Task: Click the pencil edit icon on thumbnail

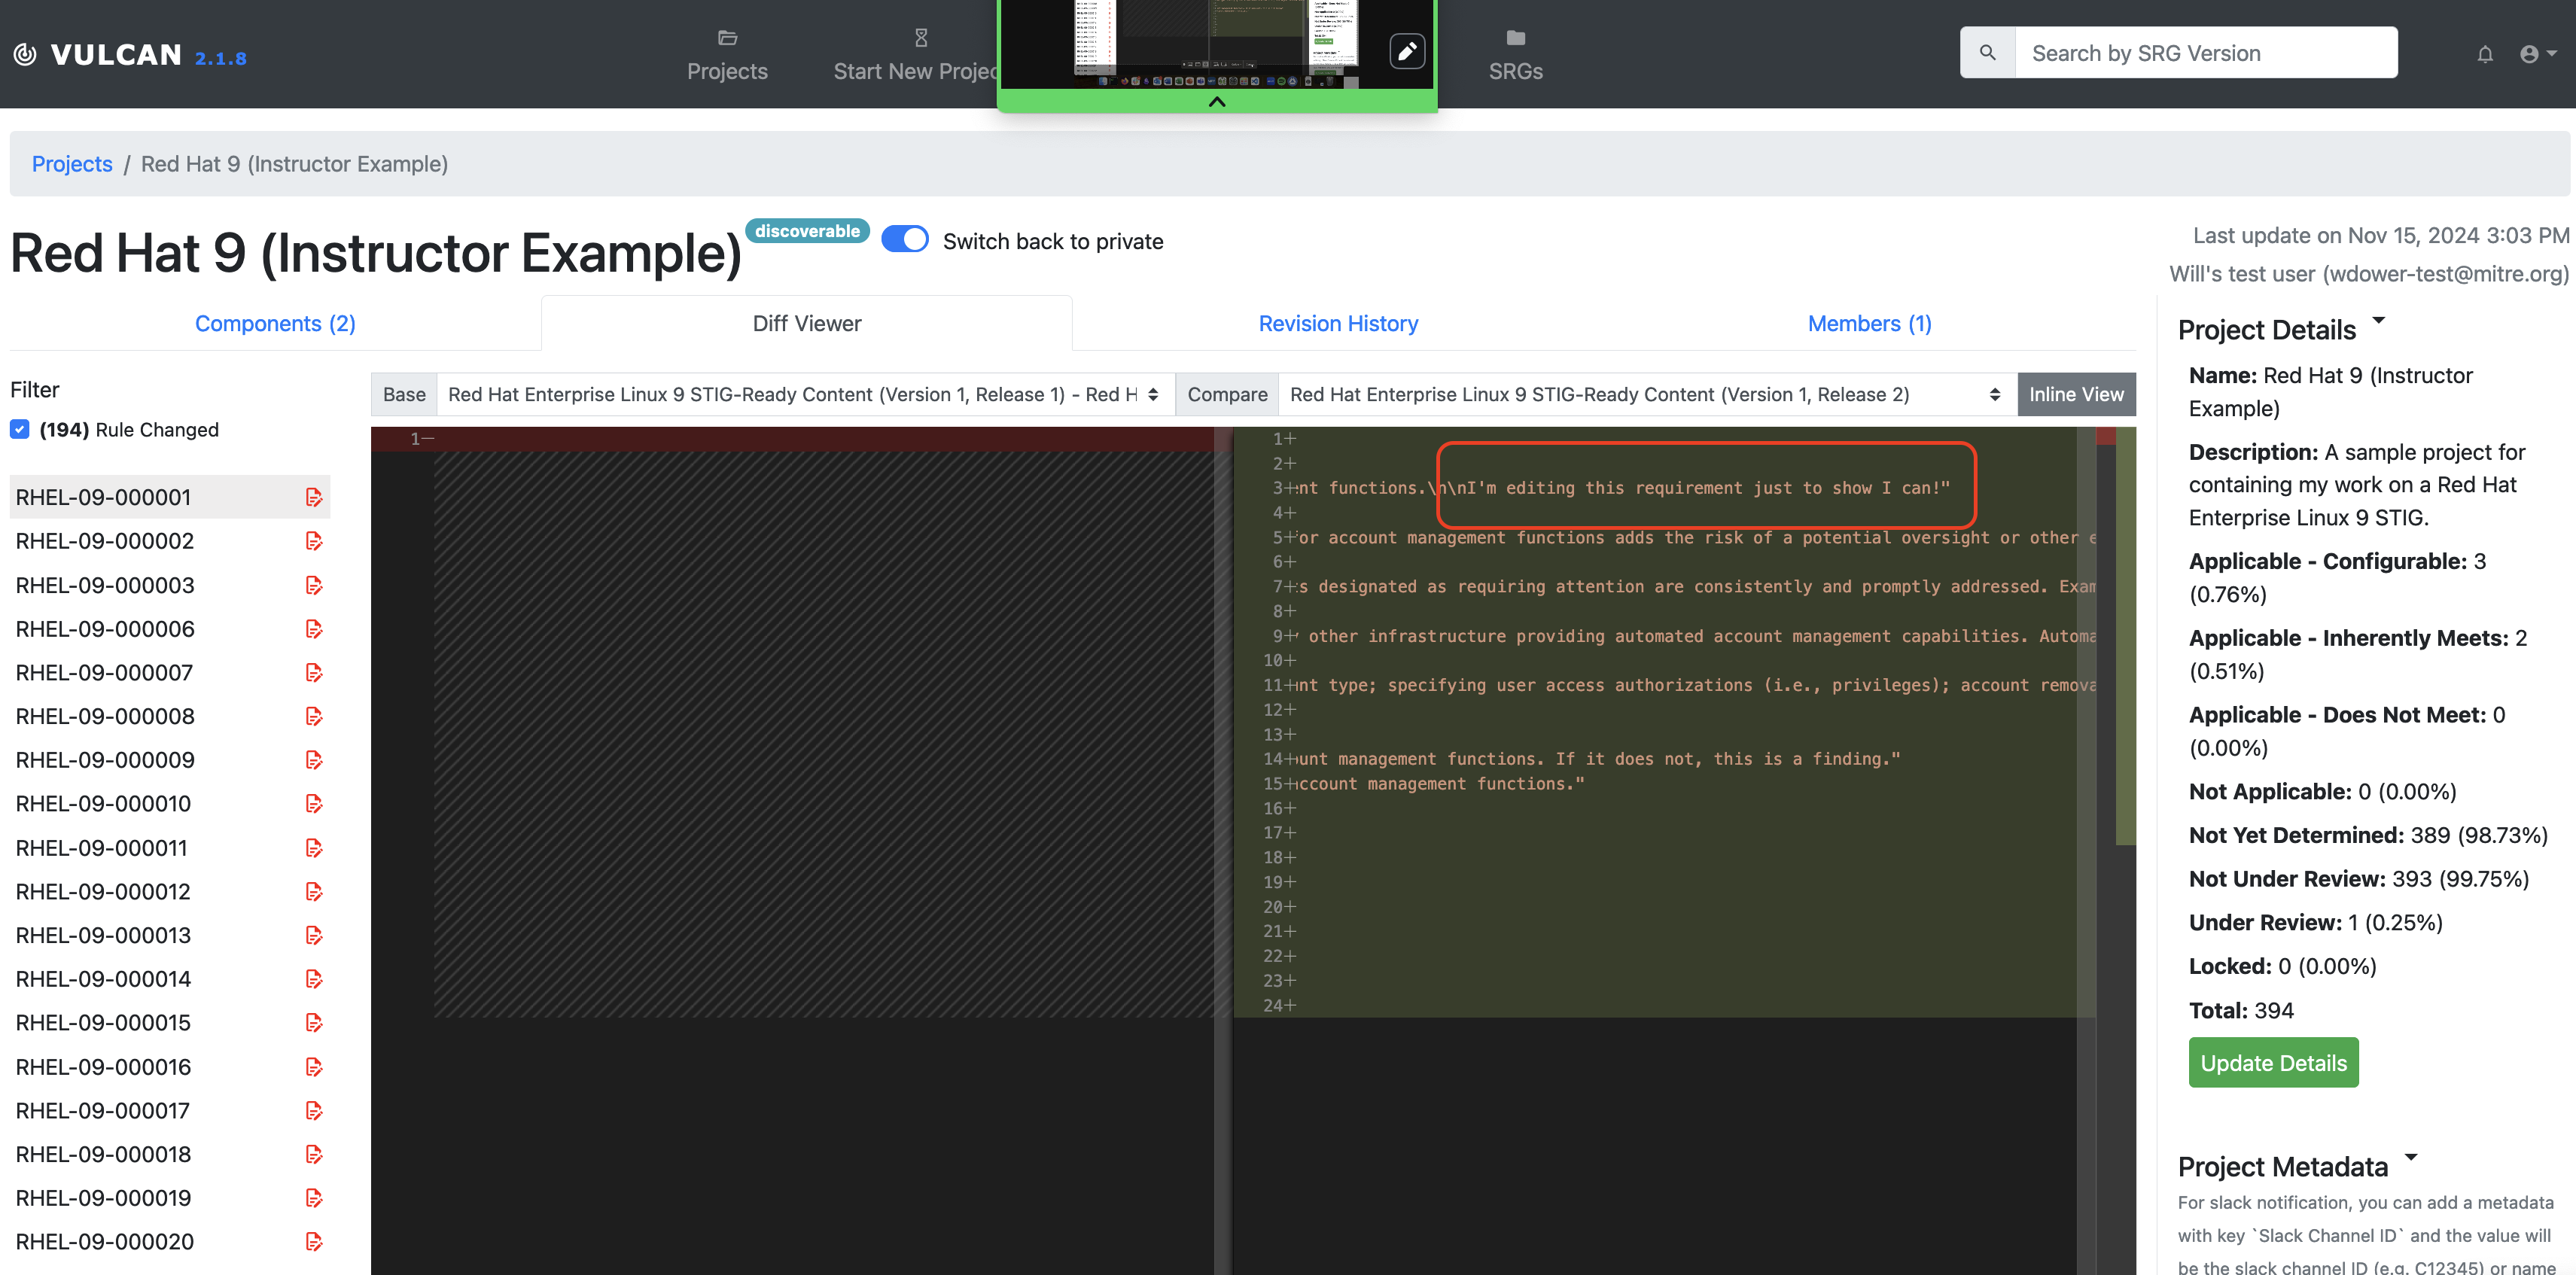Action: [1406, 51]
